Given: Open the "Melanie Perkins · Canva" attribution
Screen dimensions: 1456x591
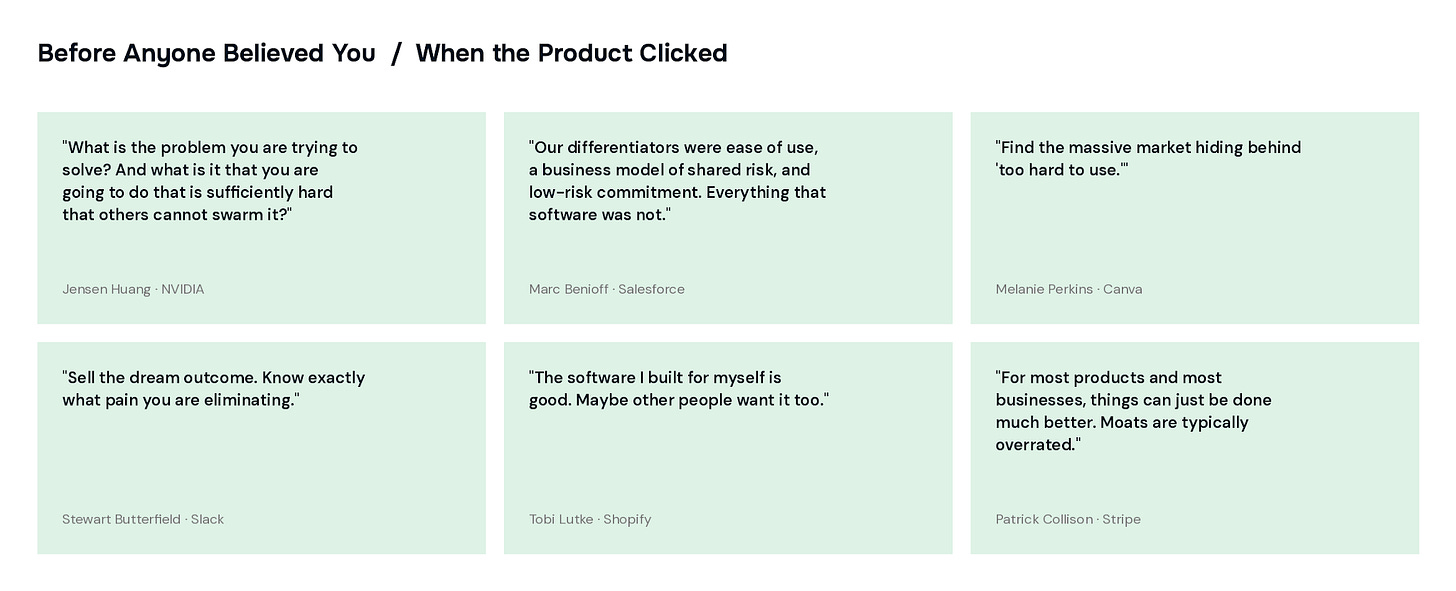Looking at the screenshot, I should pyautogui.click(x=1069, y=289).
